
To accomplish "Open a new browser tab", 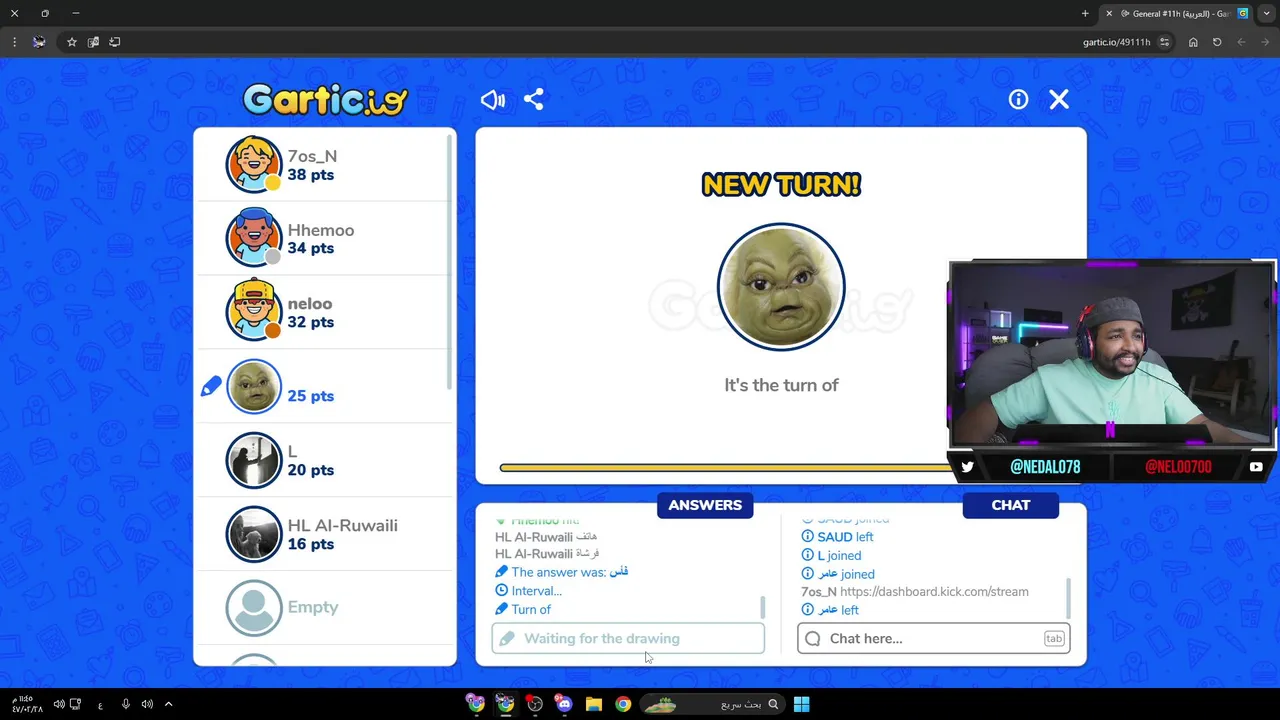I will pos(1085,13).
